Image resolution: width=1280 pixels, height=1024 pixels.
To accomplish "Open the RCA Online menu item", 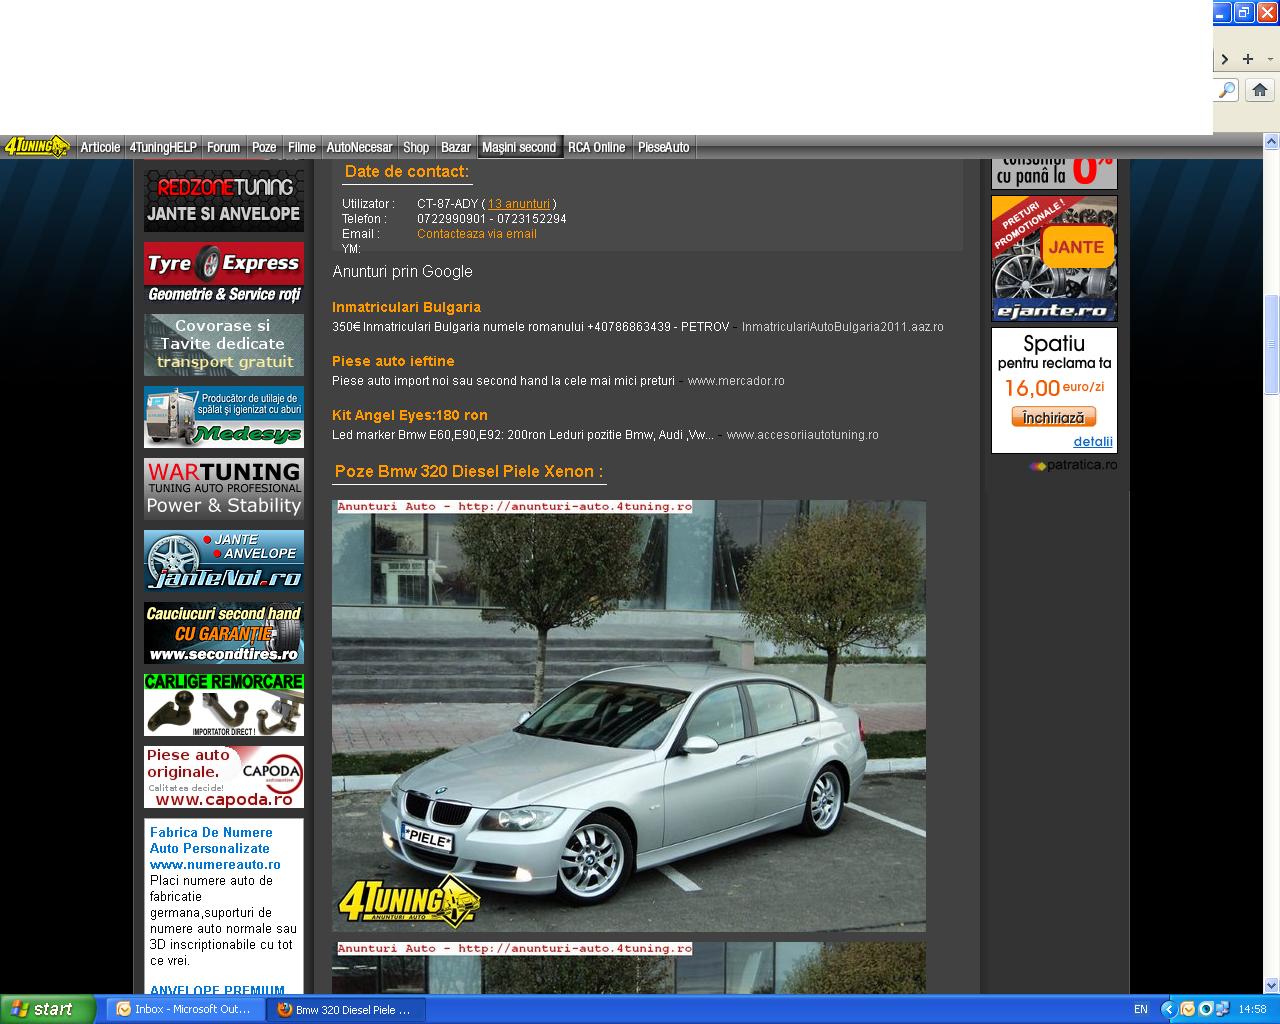I will 596,147.
